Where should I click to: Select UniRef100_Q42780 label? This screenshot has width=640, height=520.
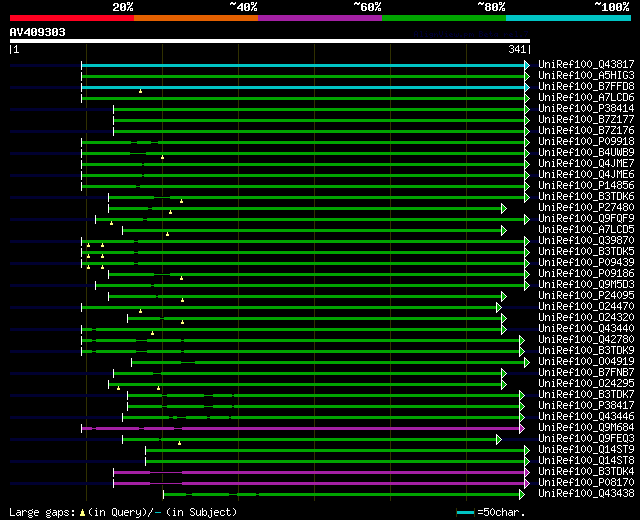(586, 340)
